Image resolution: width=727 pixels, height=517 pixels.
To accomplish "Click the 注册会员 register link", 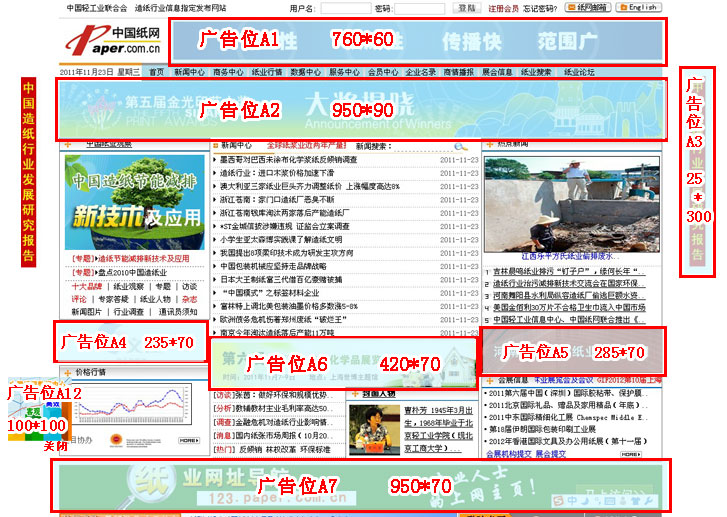I will click(x=503, y=8).
